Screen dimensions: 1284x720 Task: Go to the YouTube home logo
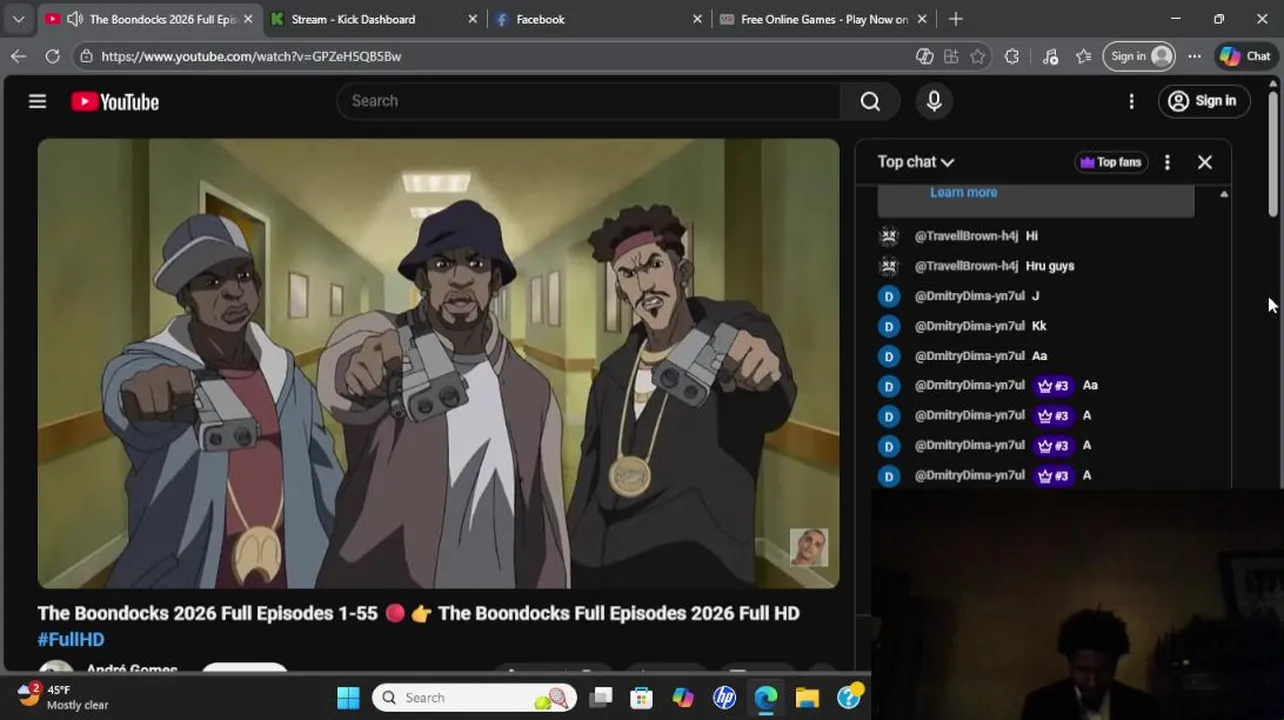point(115,102)
